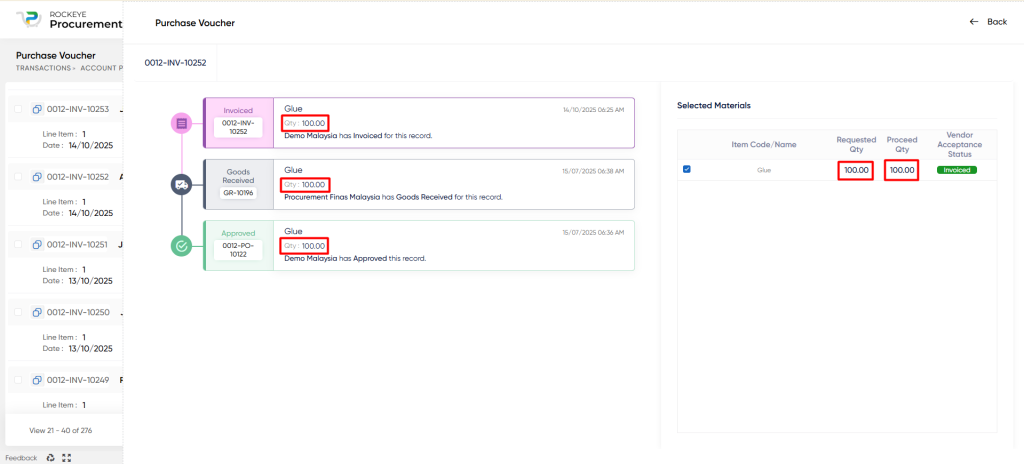Open purchase order 0012-PO-10122 badge
The height and width of the screenshot is (464, 1024).
coord(238,249)
